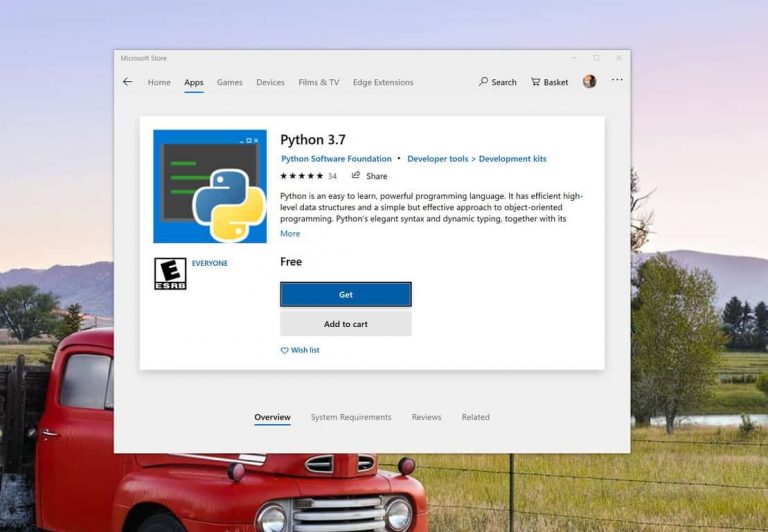Click Add to cart button
This screenshot has height=532, width=768.
pyautogui.click(x=346, y=324)
